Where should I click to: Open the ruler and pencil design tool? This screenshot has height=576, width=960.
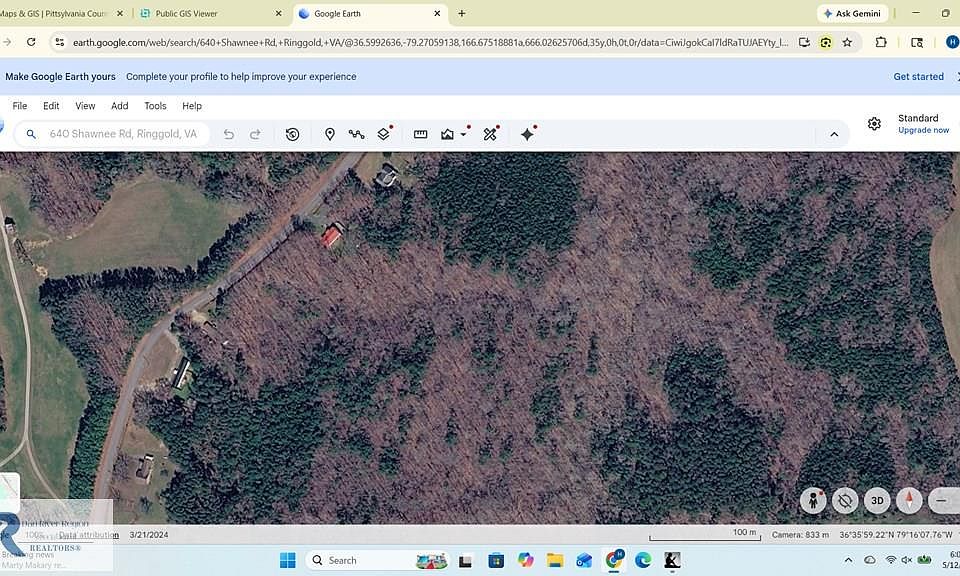click(x=490, y=134)
